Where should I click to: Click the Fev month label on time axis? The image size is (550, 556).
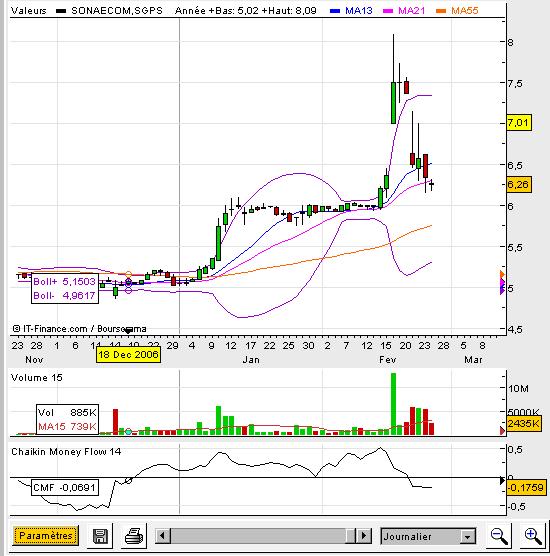point(388,360)
